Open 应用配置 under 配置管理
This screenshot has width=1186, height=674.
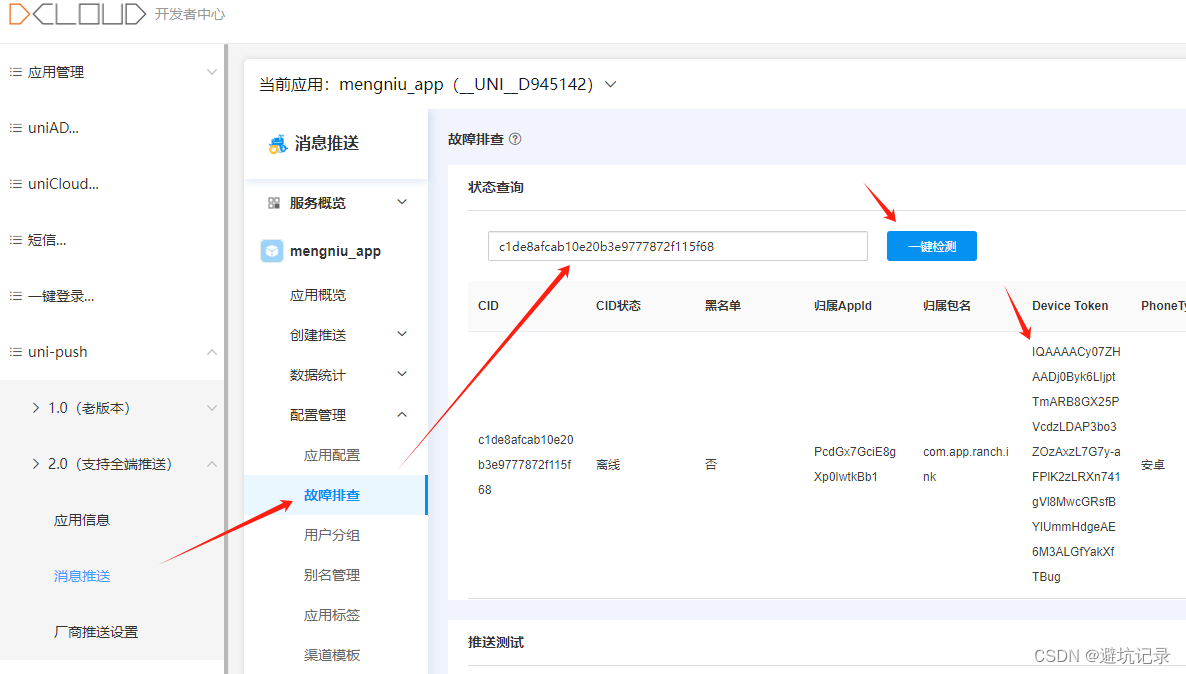[332, 455]
